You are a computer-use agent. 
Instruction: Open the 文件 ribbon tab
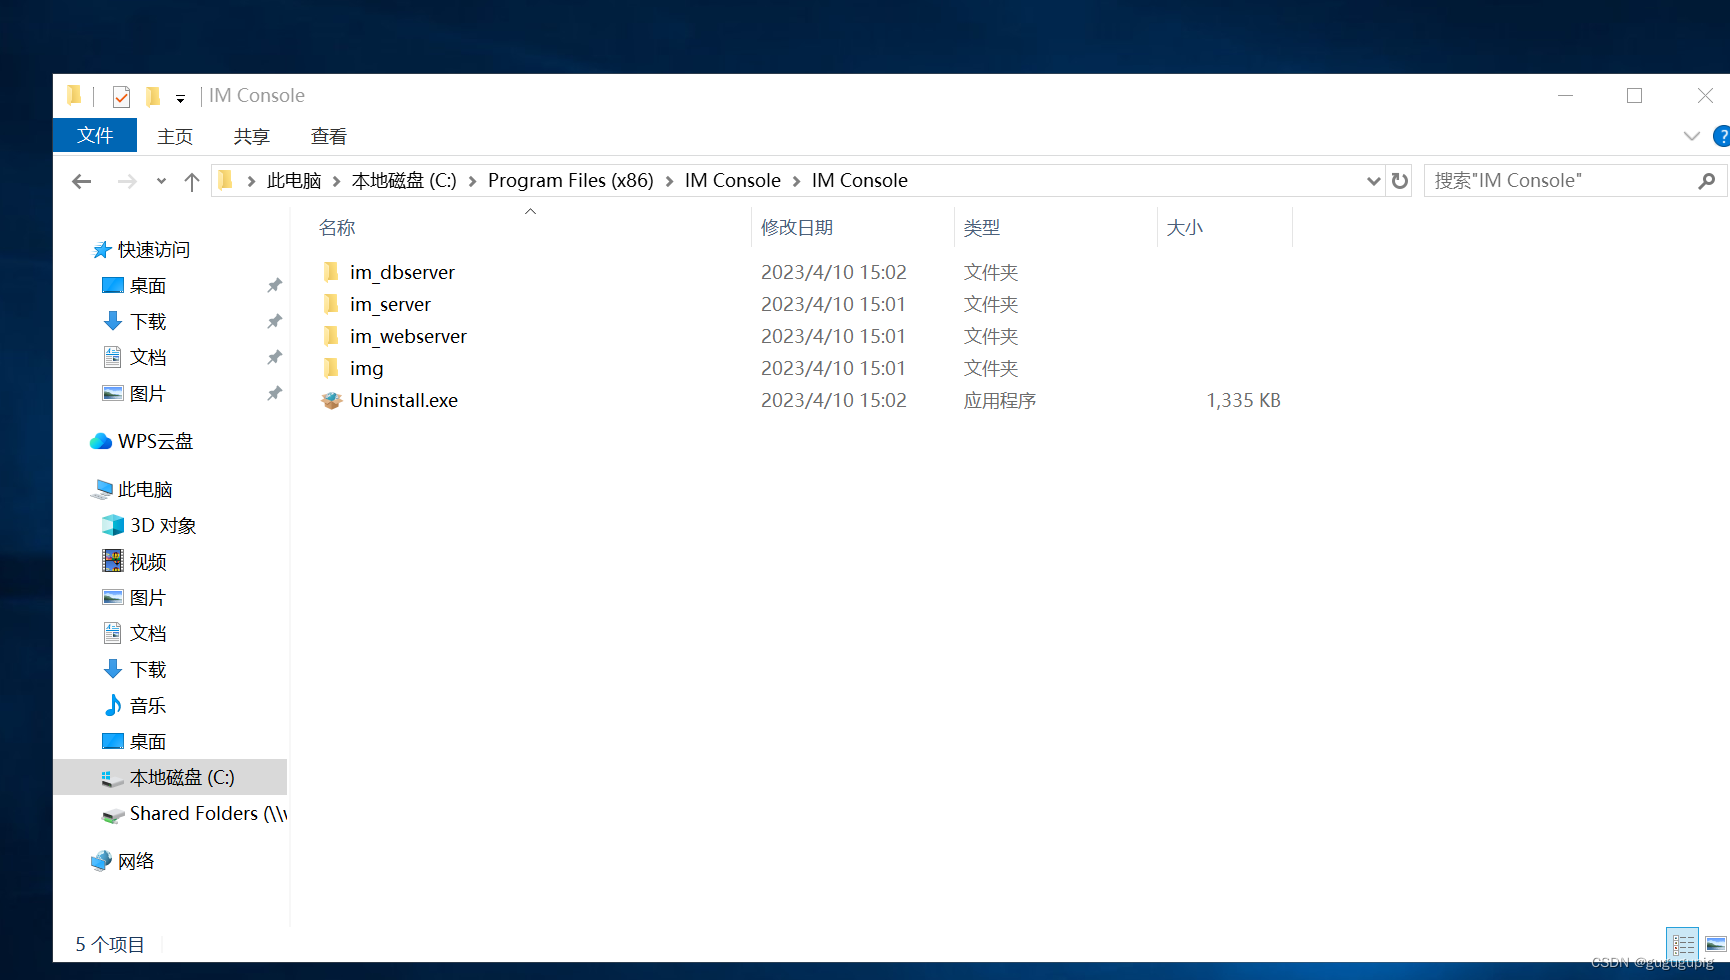point(95,135)
